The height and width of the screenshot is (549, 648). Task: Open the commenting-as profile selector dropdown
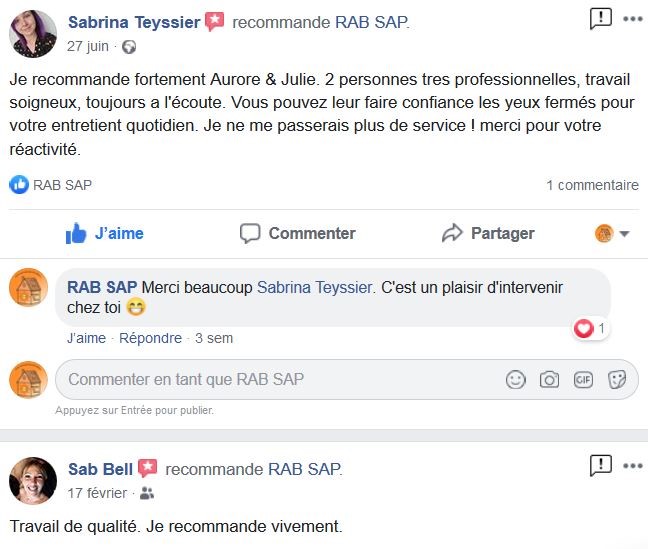point(612,234)
